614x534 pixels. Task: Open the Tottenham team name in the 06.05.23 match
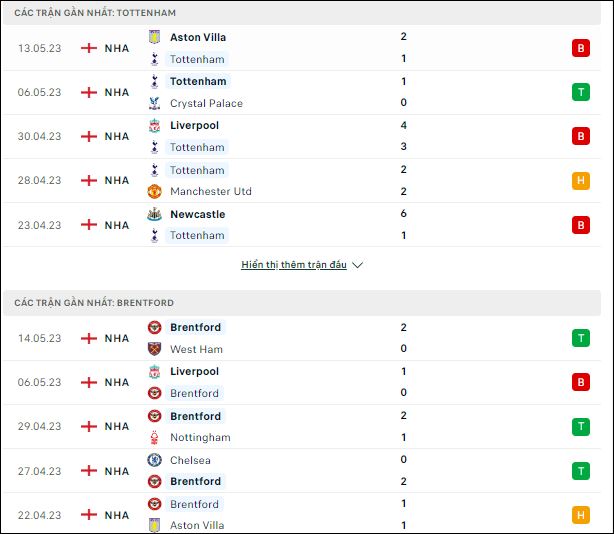(x=198, y=81)
